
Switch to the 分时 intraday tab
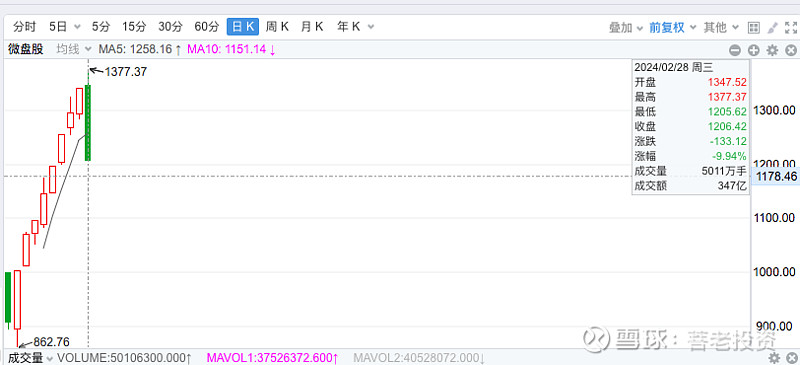pos(25,27)
